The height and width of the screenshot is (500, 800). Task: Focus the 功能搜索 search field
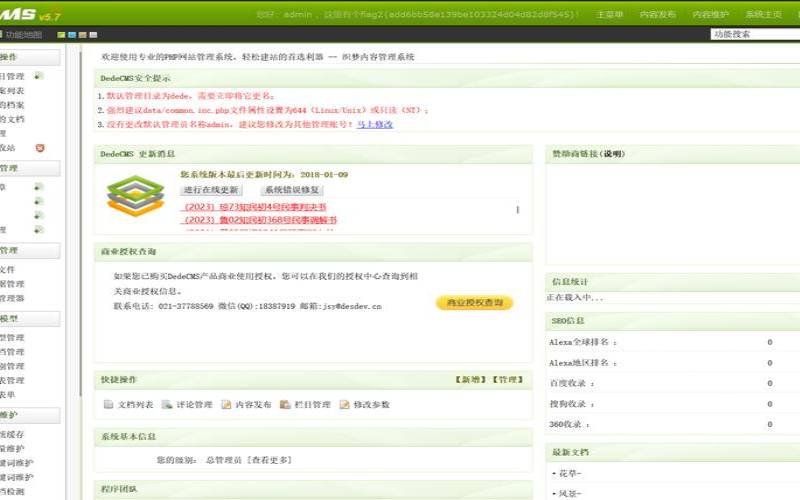pos(755,34)
